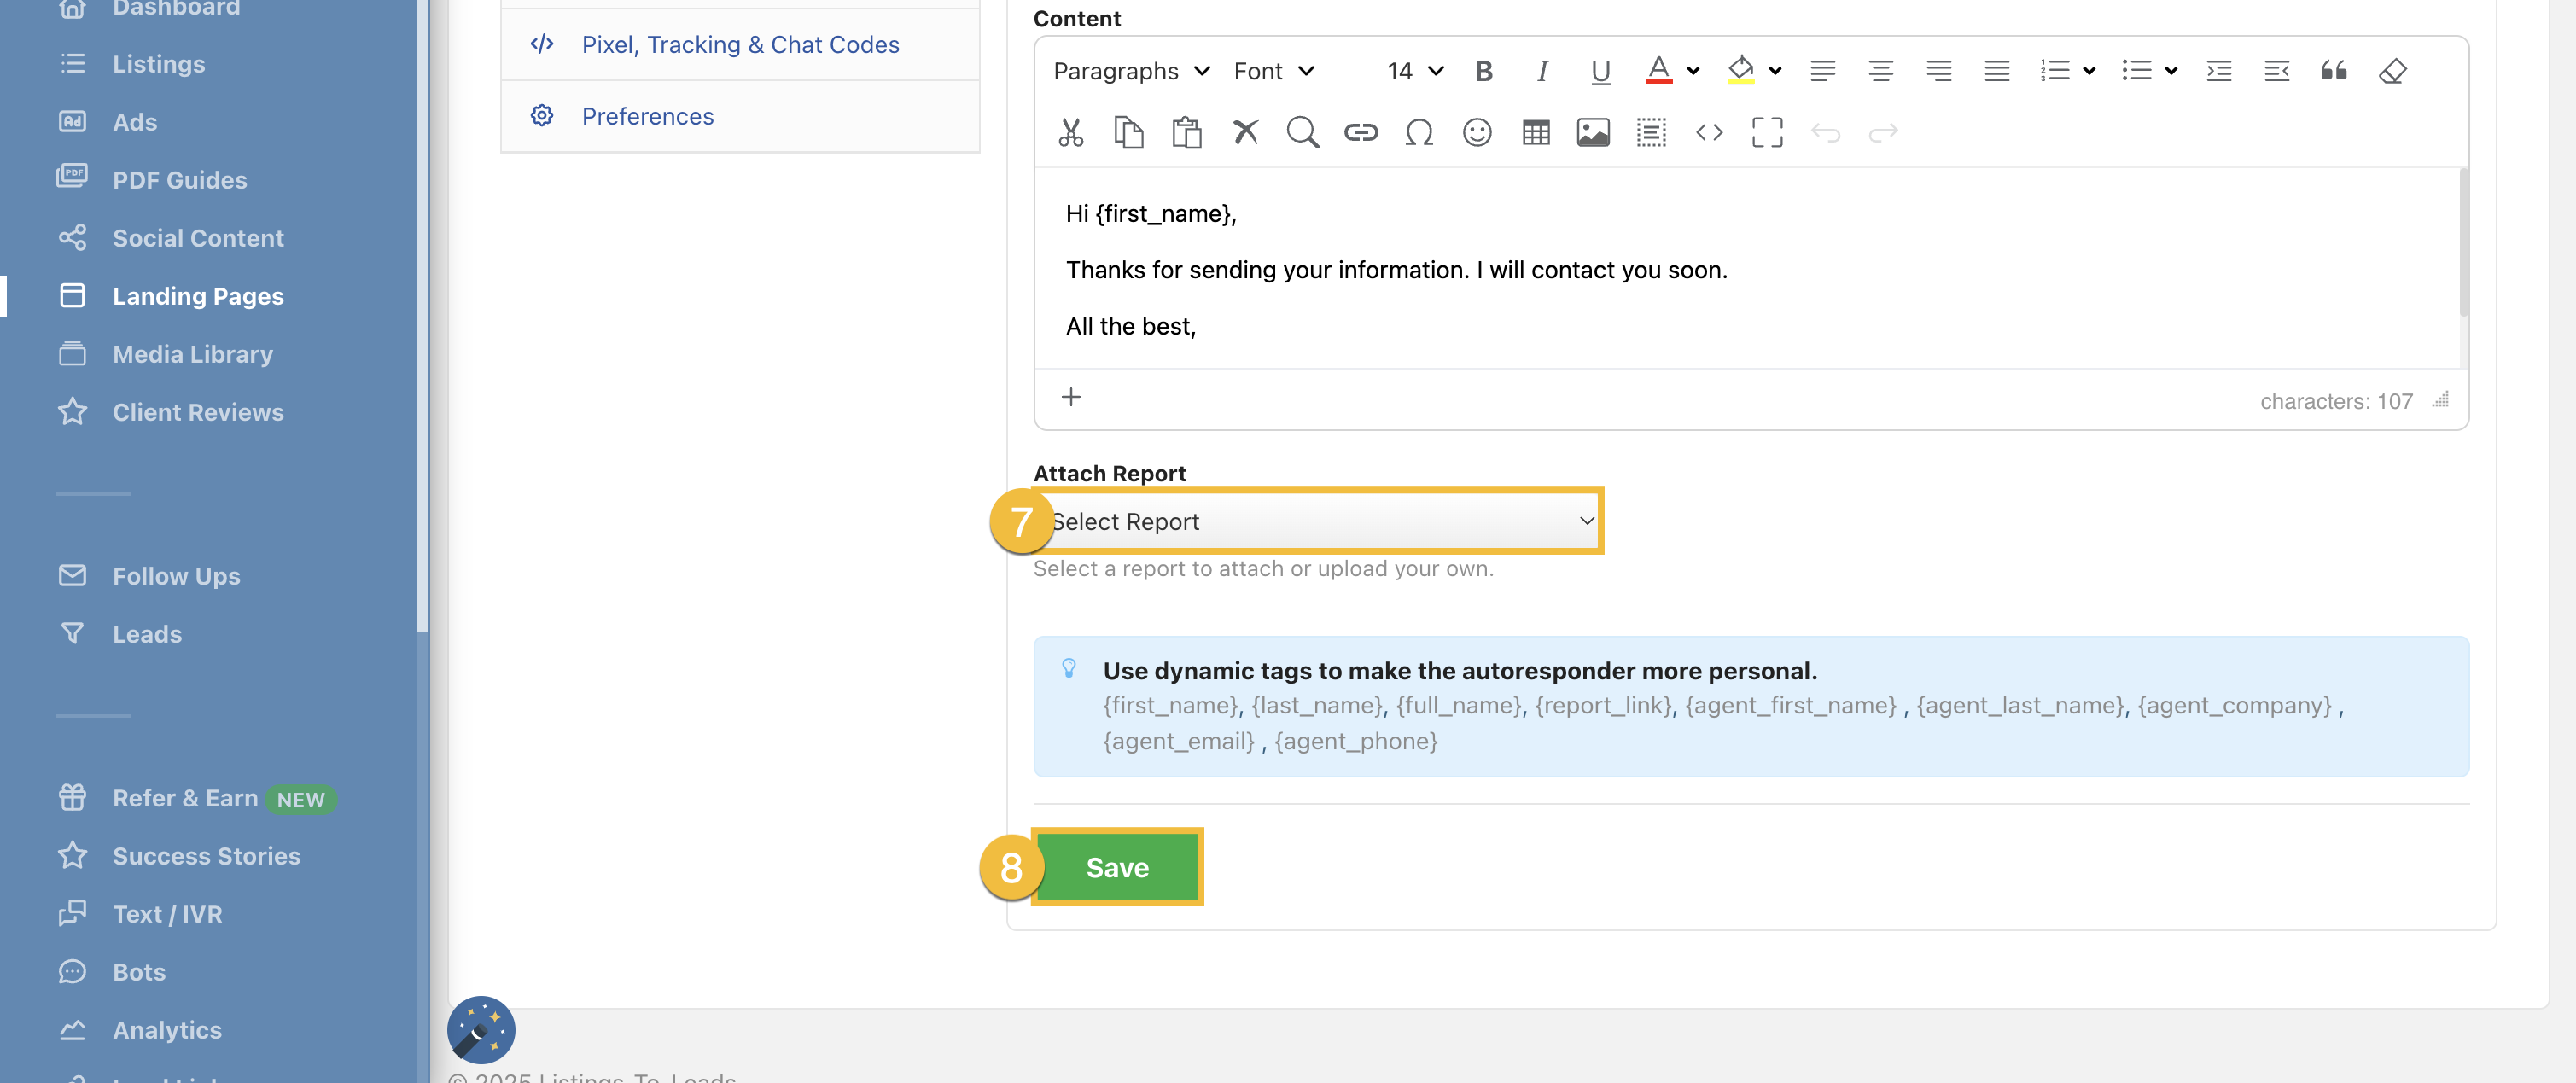
Task: Toggle bold formatting
Action: pyautogui.click(x=1483, y=71)
